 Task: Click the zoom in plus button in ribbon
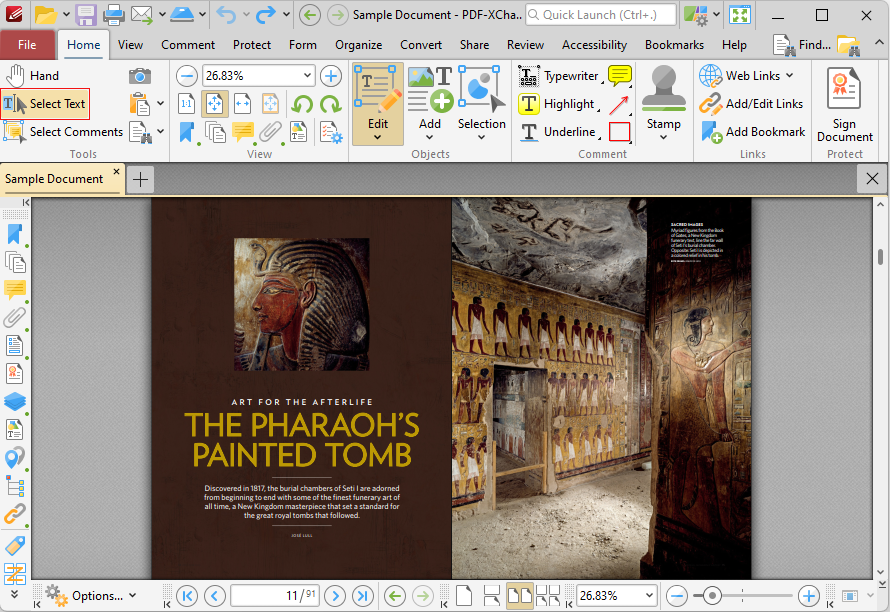(x=331, y=76)
